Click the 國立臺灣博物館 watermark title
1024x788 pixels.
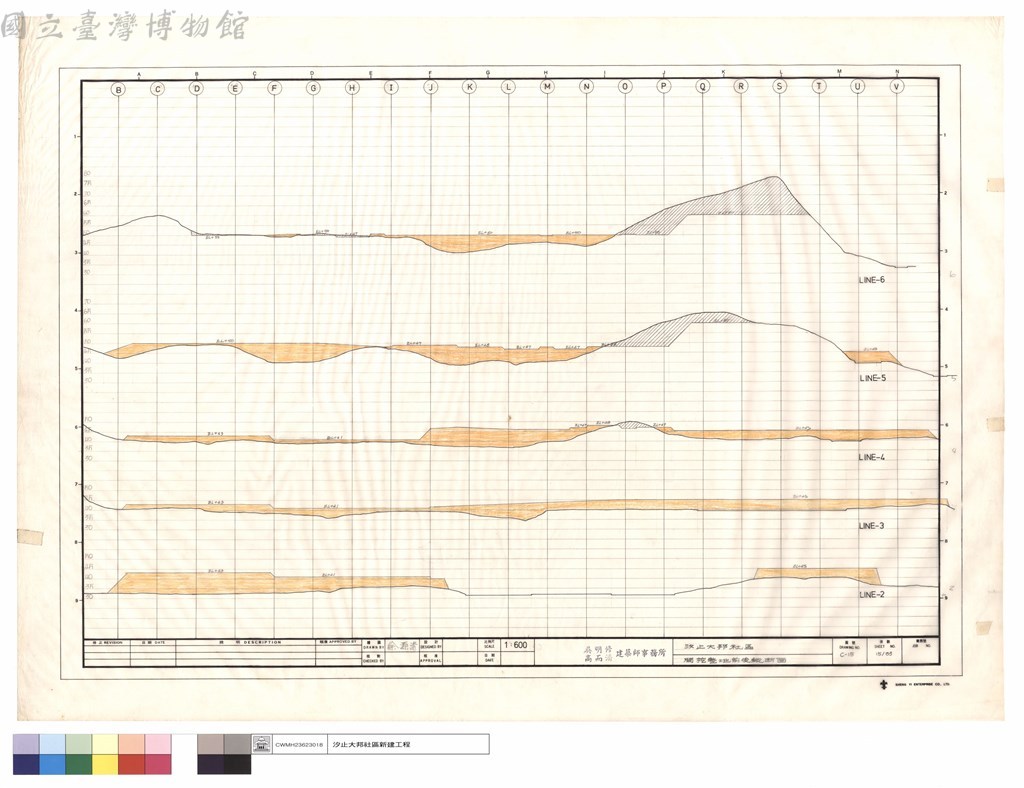[x=125, y=26]
